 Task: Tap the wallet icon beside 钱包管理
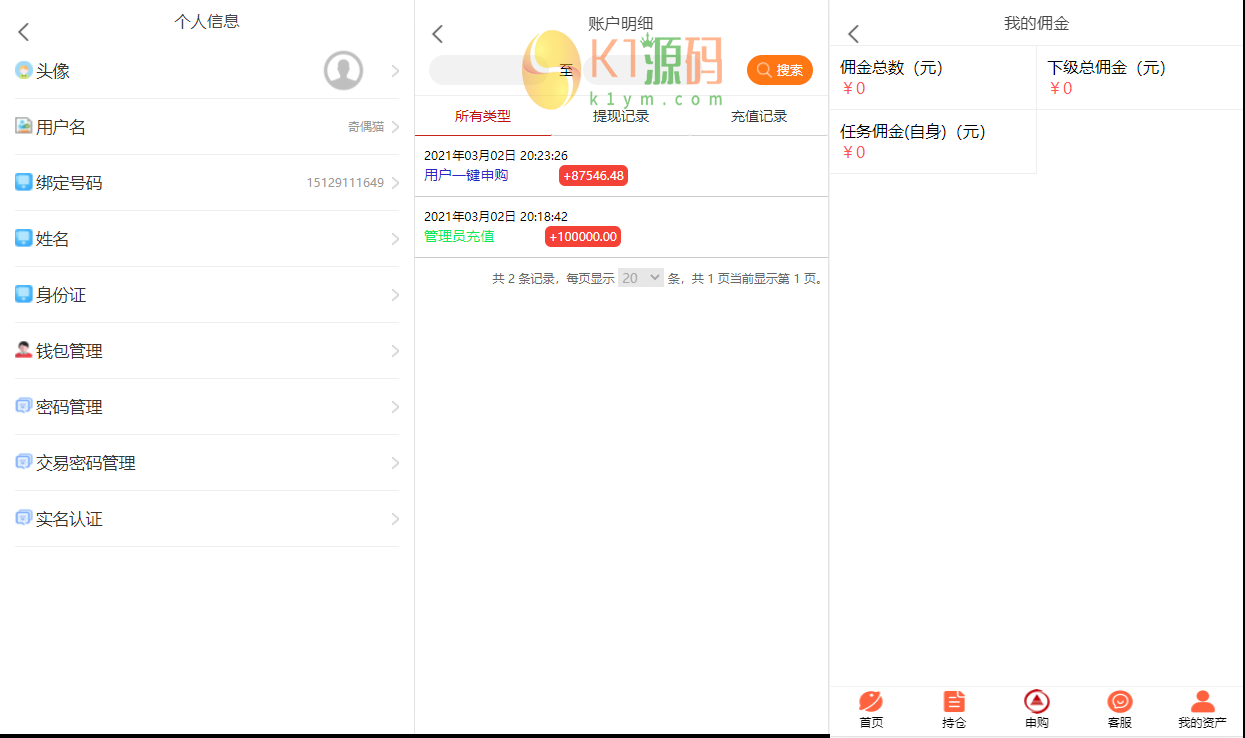click(x=20, y=350)
